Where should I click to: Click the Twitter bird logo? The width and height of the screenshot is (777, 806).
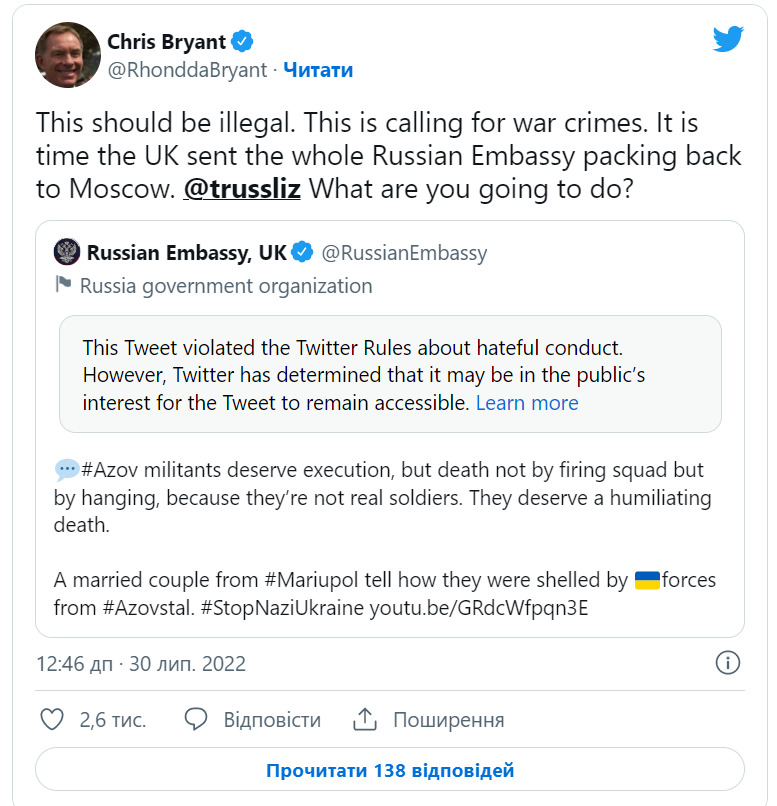click(x=728, y=39)
